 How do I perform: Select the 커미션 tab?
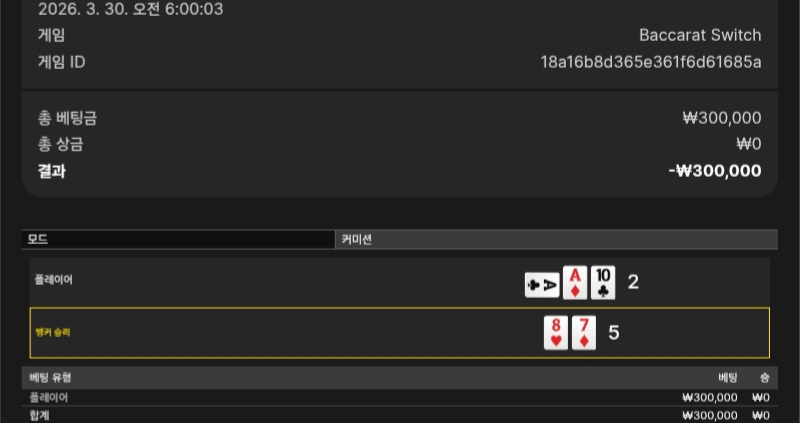(x=557, y=239)
